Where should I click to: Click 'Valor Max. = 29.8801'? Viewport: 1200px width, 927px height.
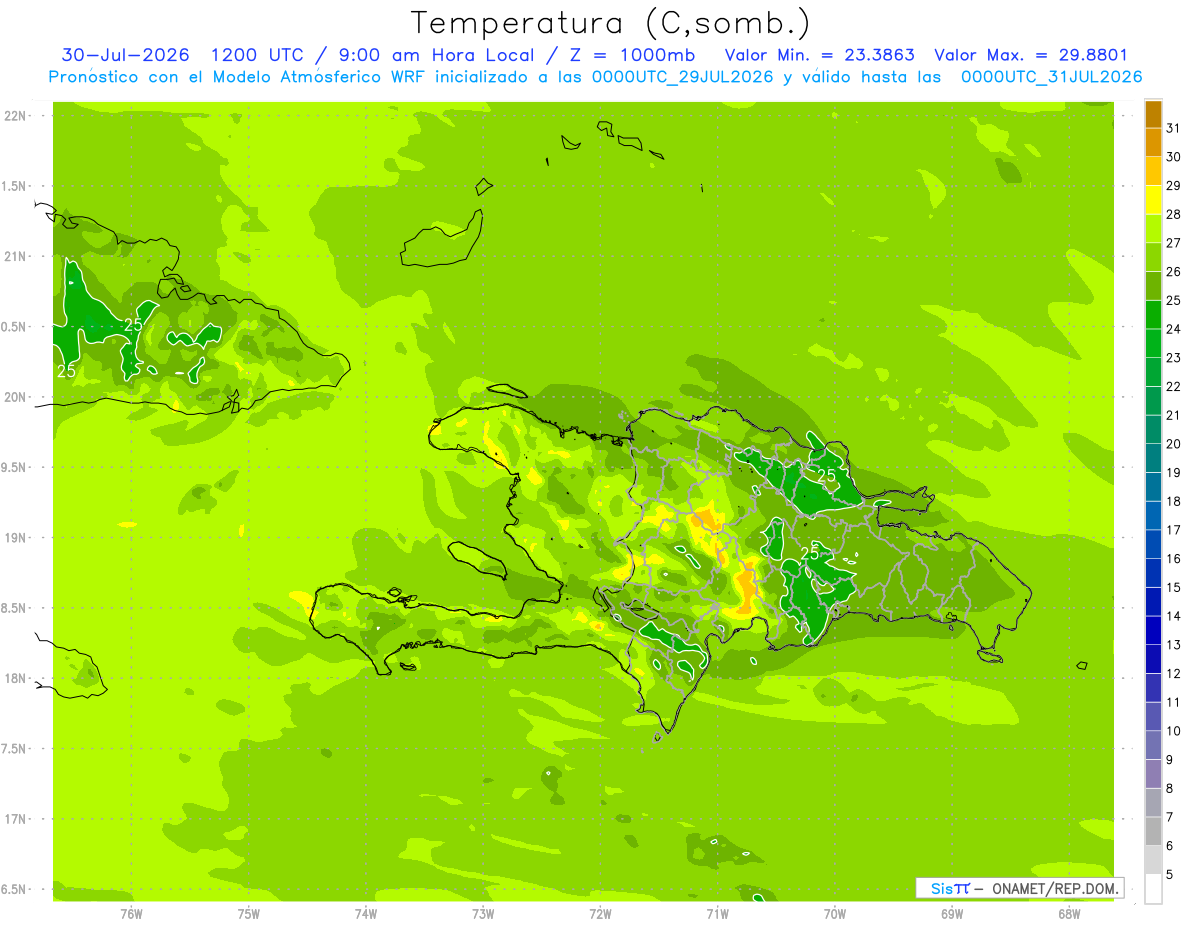pyautogui.click(x=1030, y=55)
